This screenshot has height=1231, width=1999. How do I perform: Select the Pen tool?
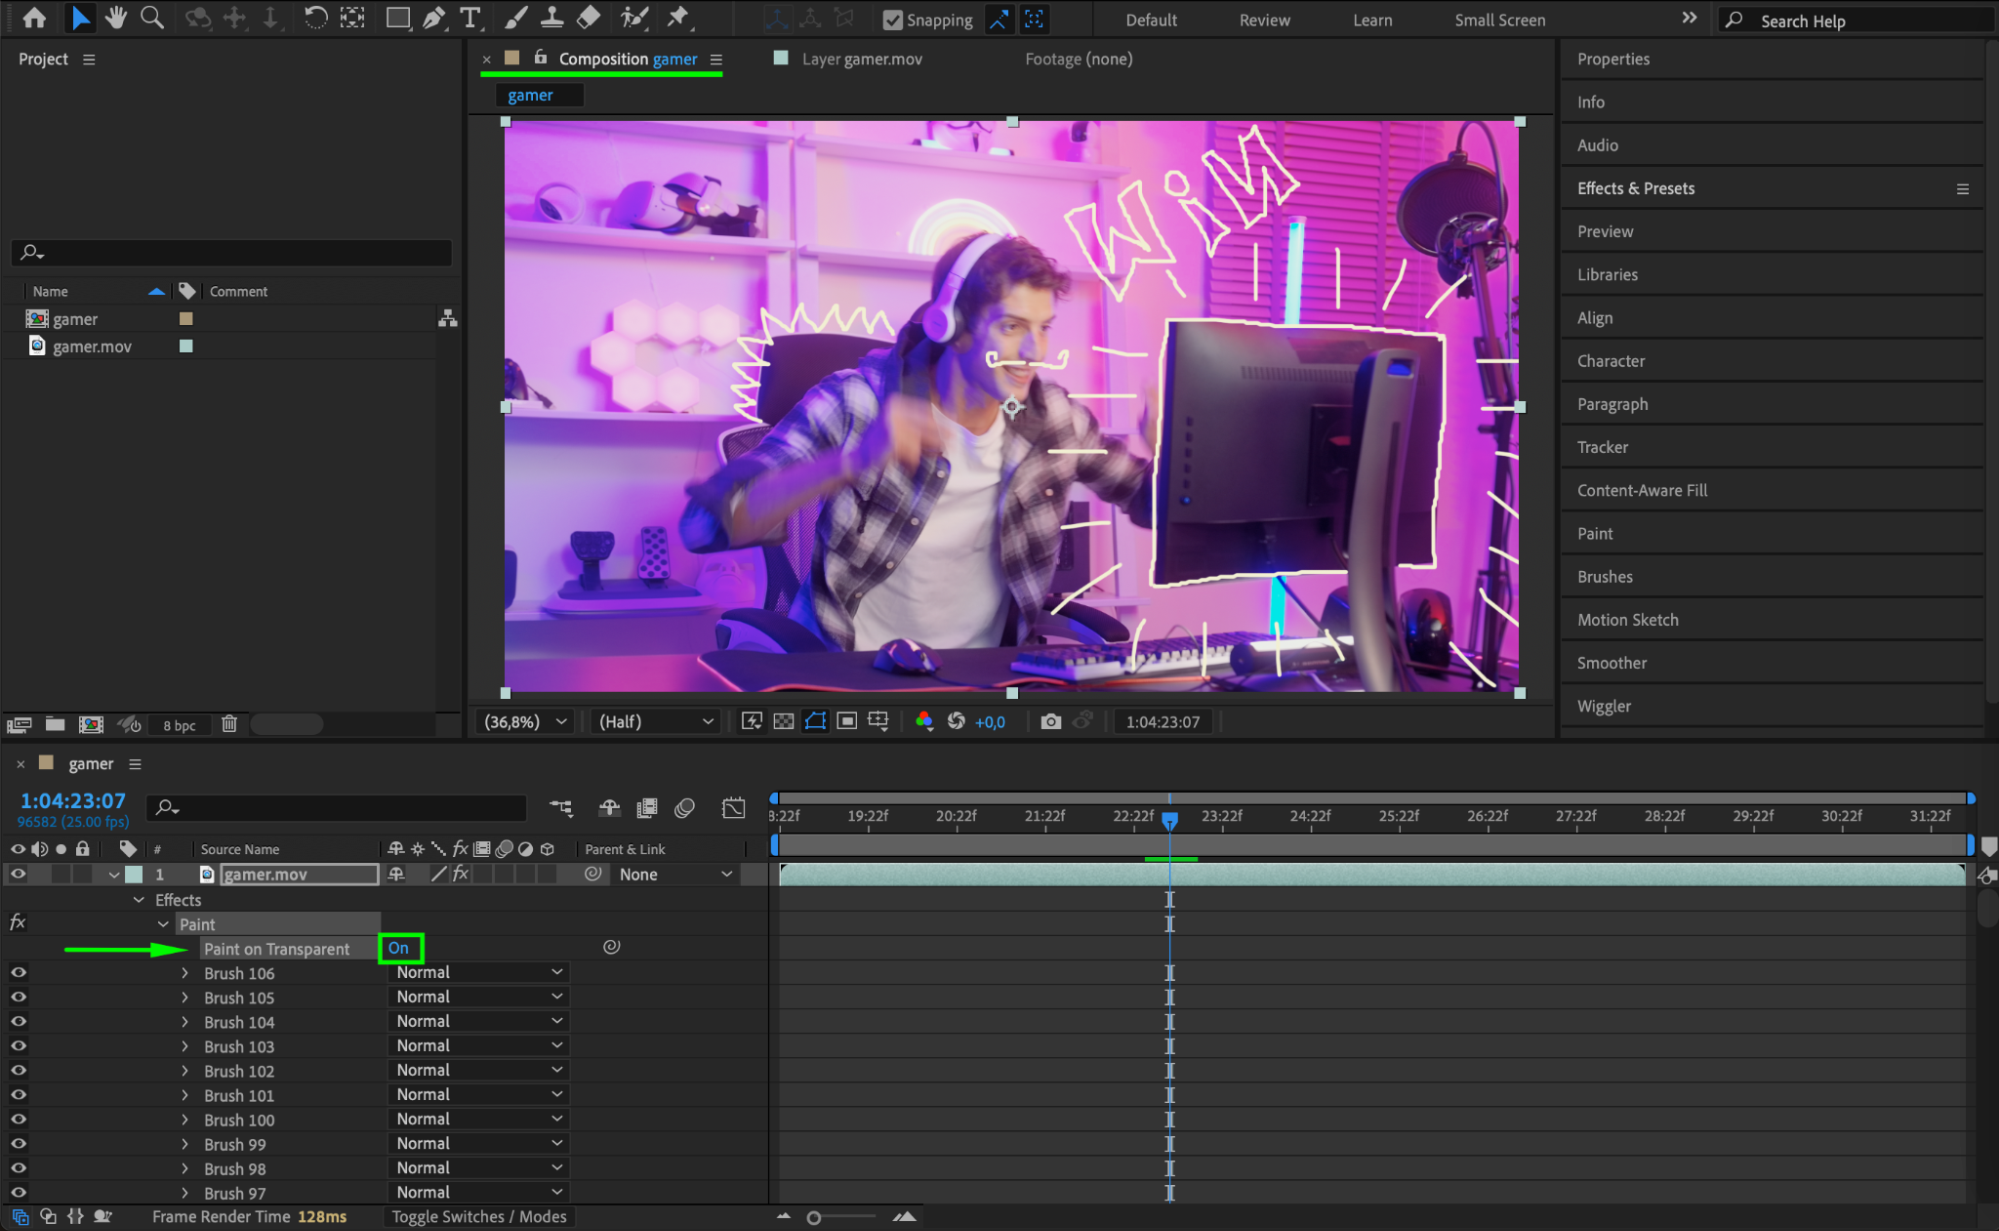point(434,17)
